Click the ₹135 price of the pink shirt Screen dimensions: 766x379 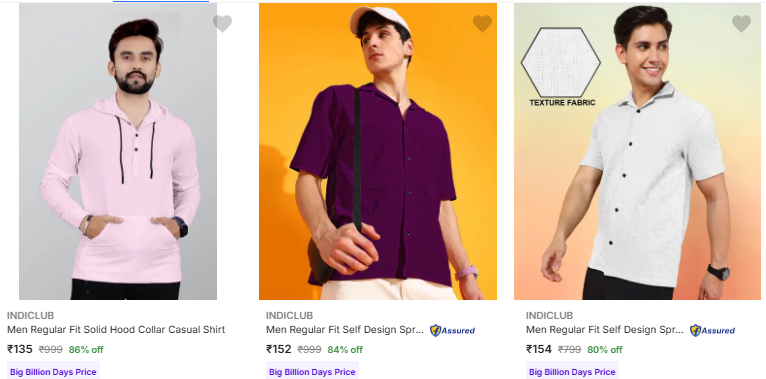(20, 349)
